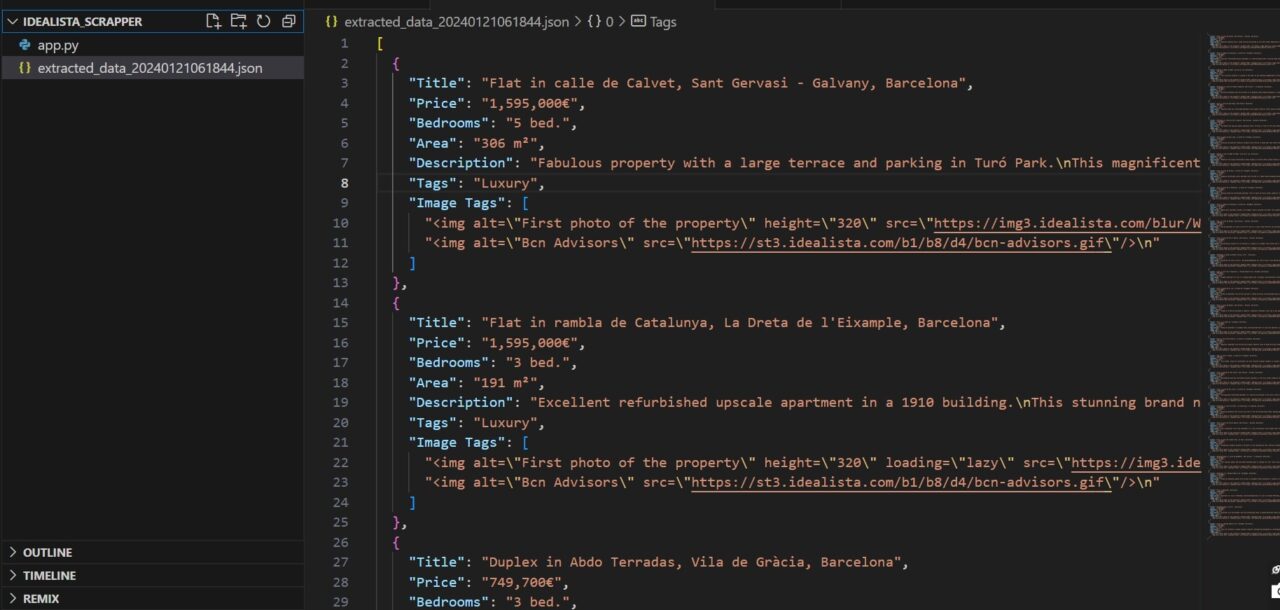This screenshot has height=610, width=1280.
Task: Click the JSON braces icon beside the extracted_data file
Action: pos(25,68)
